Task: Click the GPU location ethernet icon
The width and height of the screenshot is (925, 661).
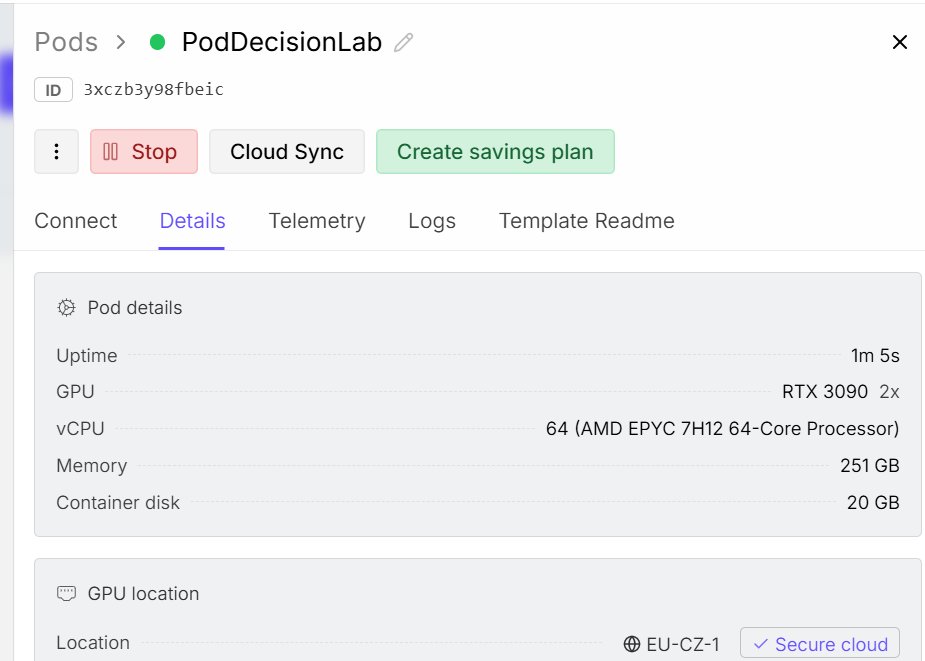Action: pyautogui.click(x=66, y=593)
